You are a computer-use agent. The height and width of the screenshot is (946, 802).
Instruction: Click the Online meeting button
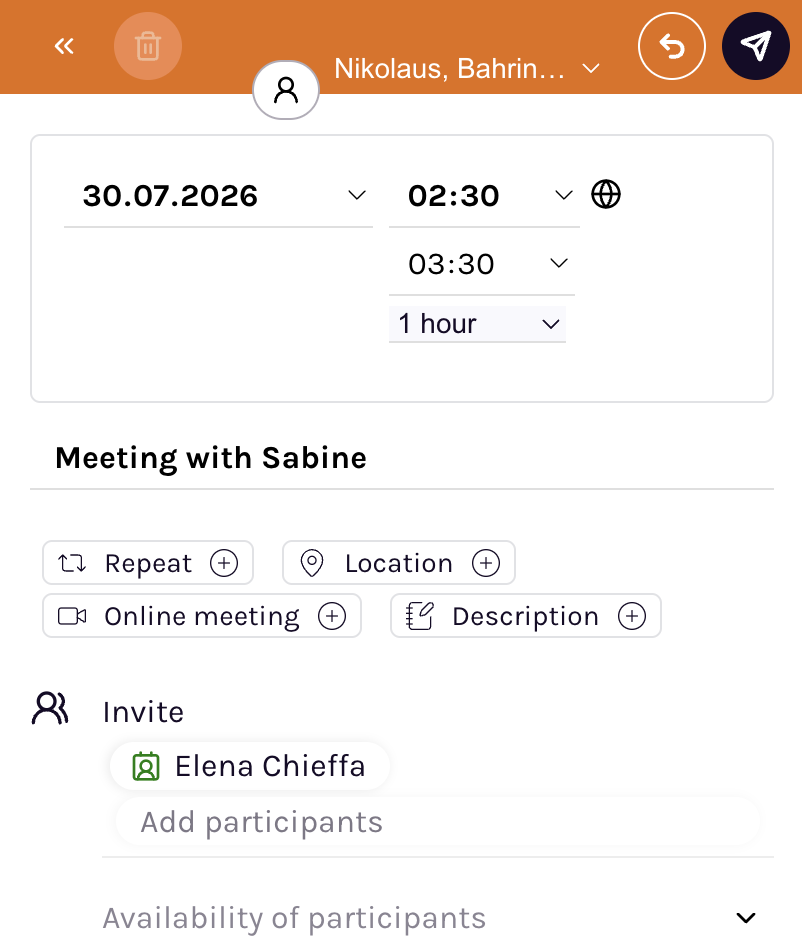point(202,616)
